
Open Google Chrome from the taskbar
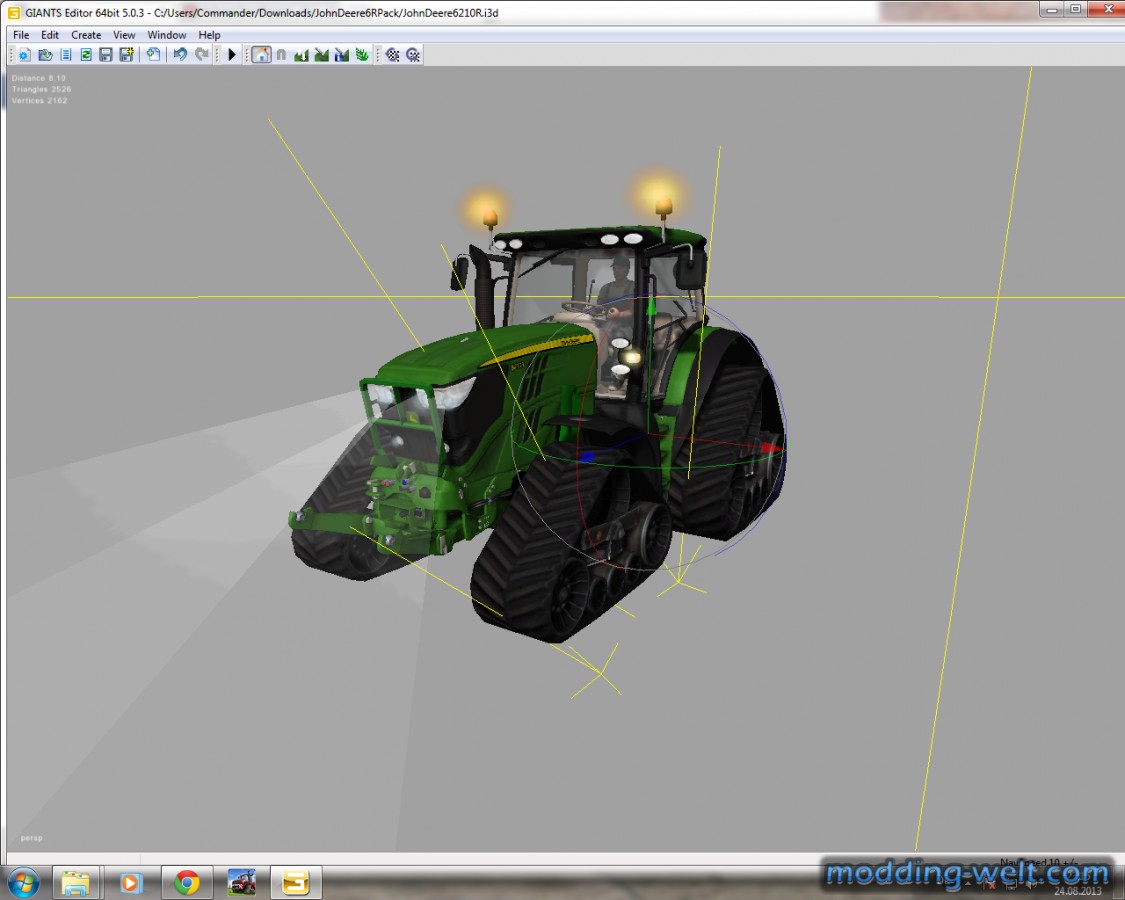[187, 883]
